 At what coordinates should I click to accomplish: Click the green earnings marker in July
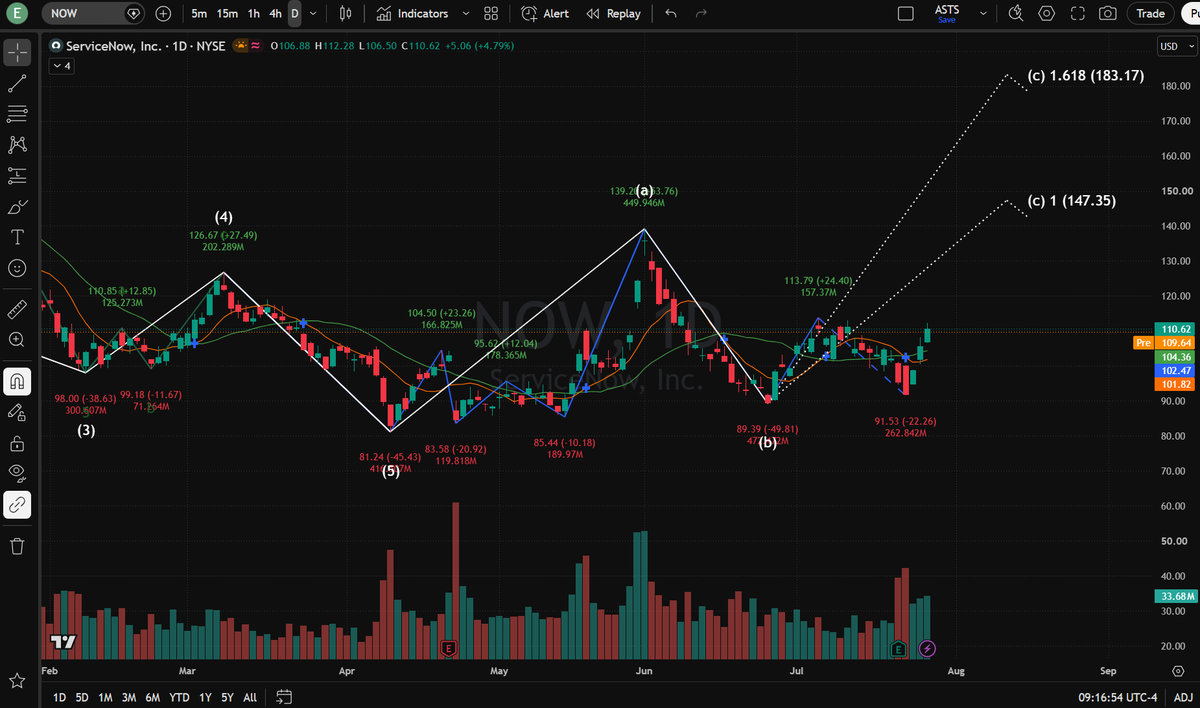coord(898,649)
